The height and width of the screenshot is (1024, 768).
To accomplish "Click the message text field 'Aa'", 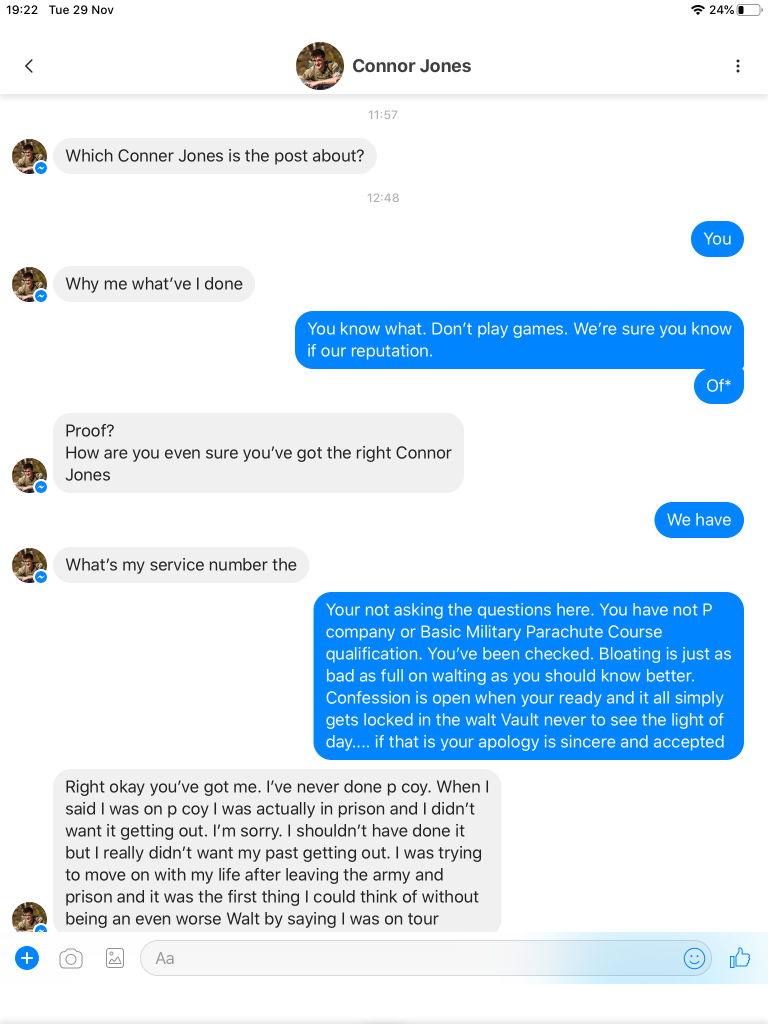I will [410, 958].
